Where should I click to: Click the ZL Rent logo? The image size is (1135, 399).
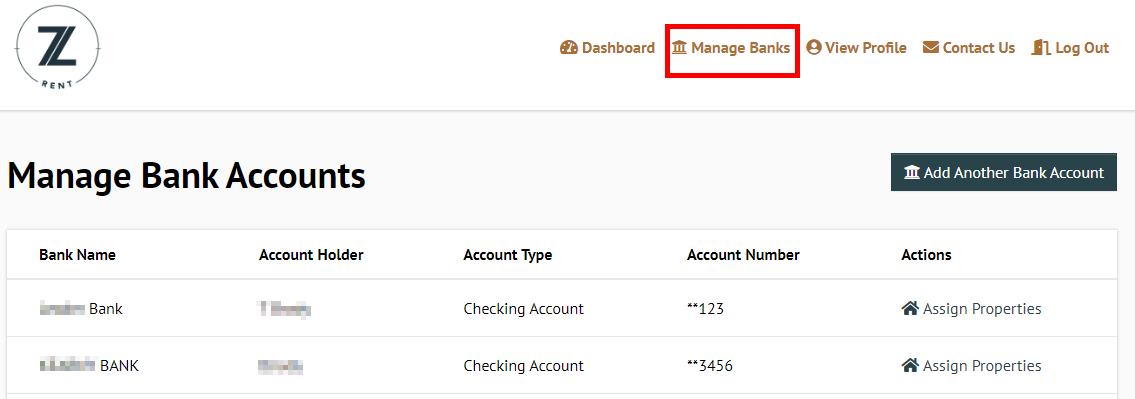coord(57,49)
